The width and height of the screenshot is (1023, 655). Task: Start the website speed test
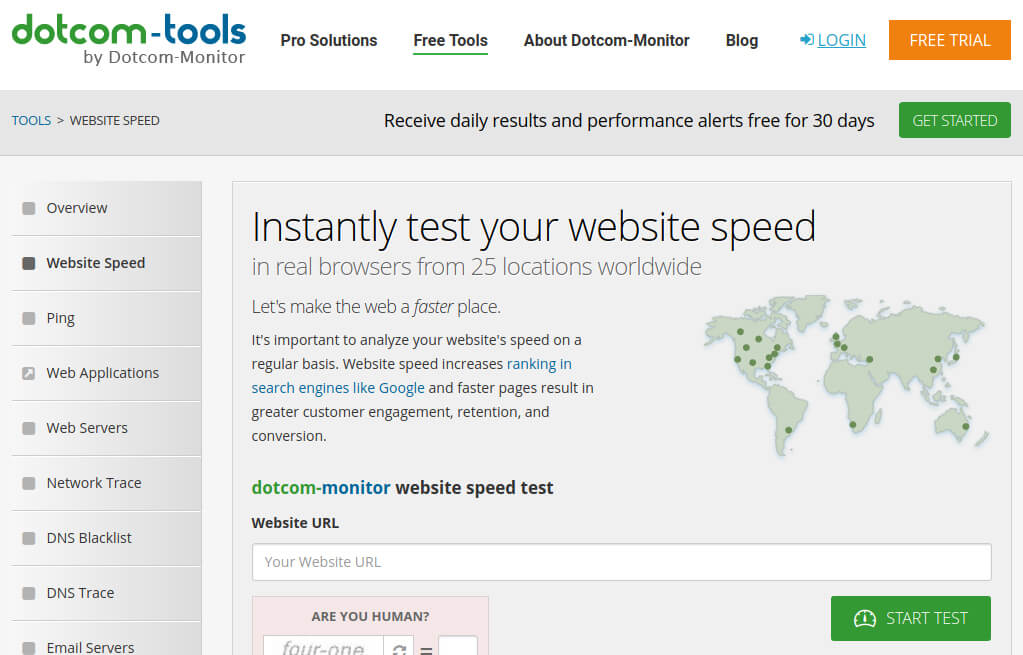coord(910,618)
